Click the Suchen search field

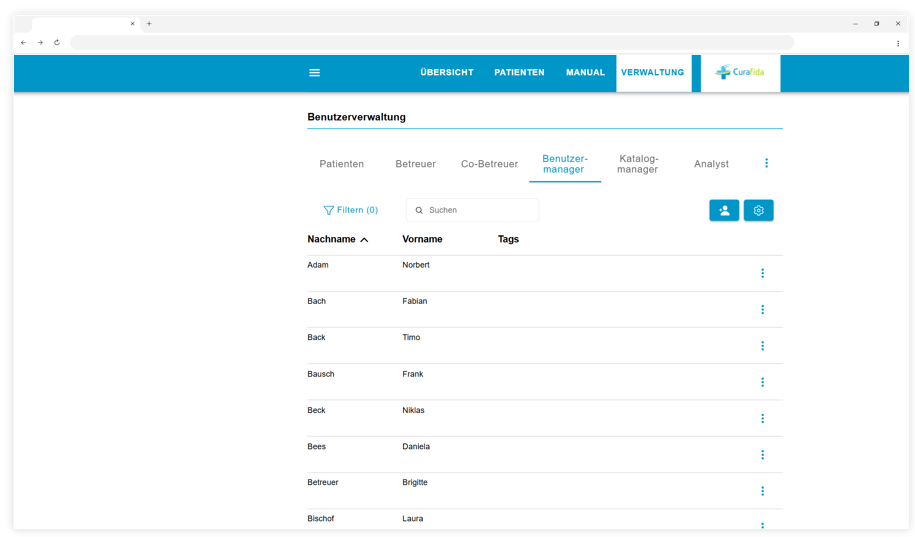(473, 210)
